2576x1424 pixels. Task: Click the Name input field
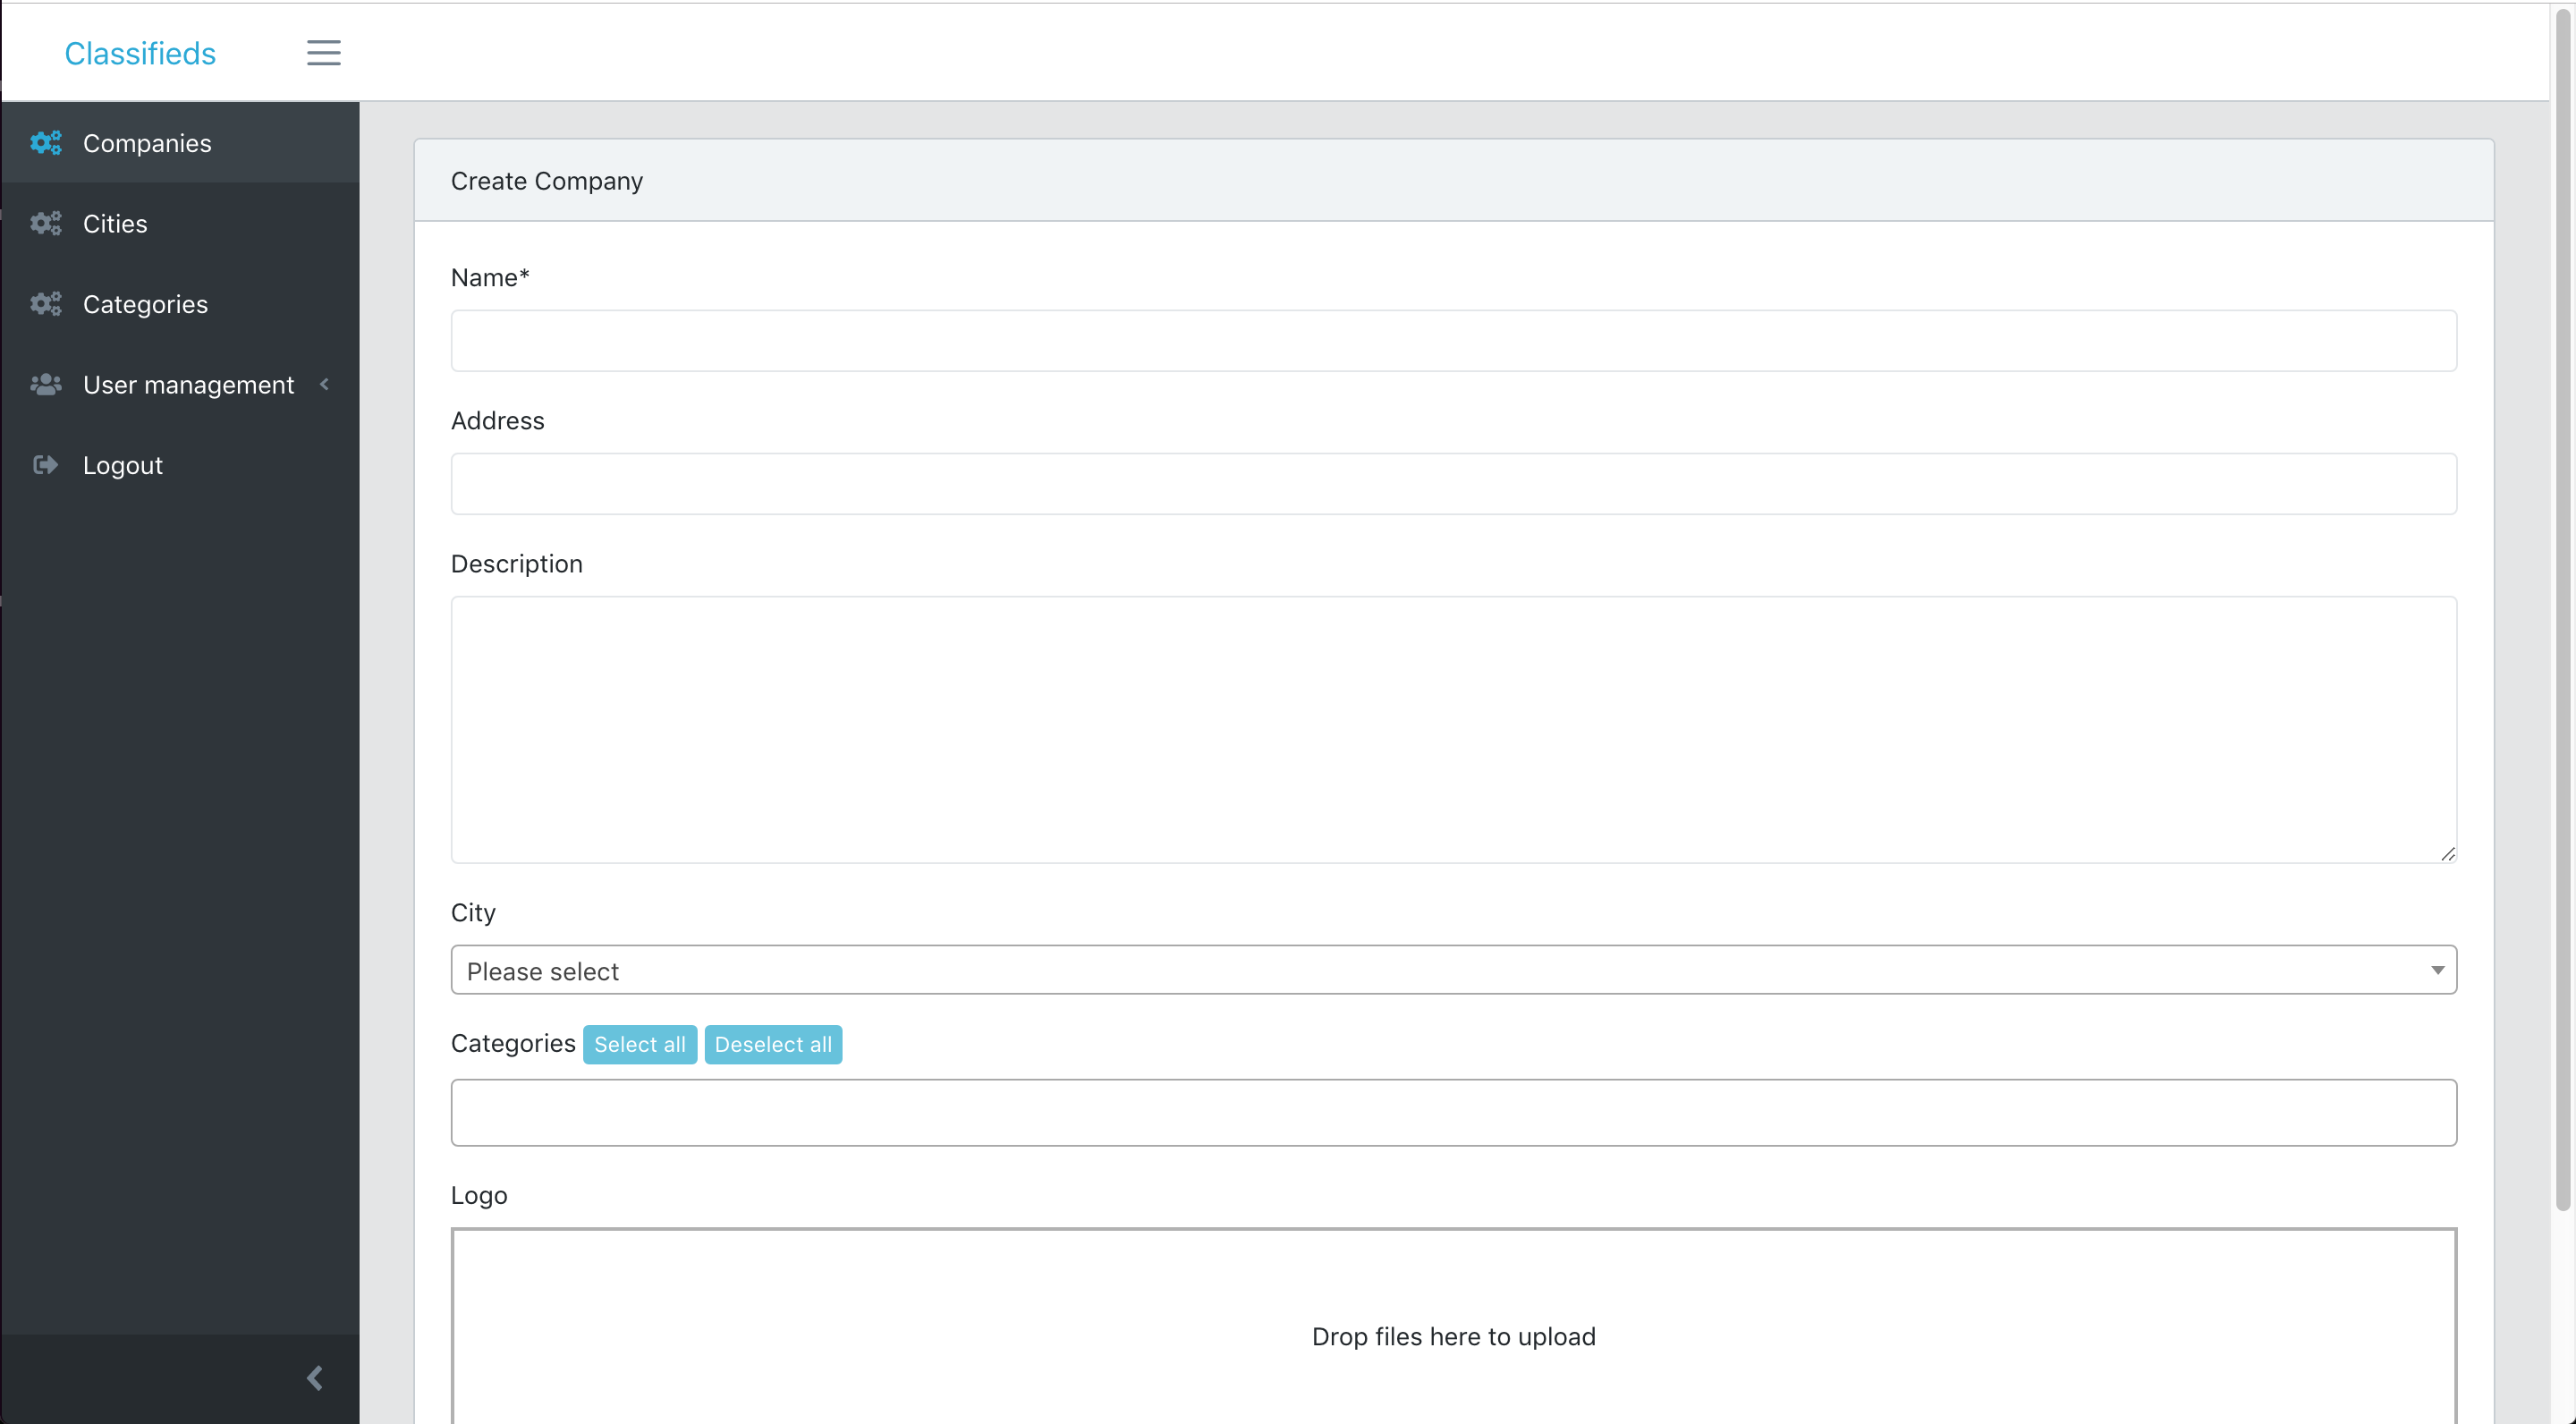click(1453, 340)
